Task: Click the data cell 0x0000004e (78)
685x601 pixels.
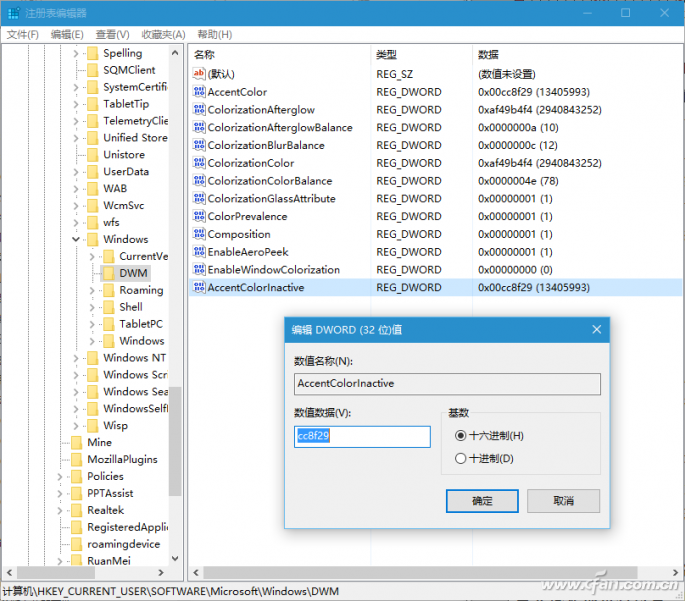Action: [518, 181]
